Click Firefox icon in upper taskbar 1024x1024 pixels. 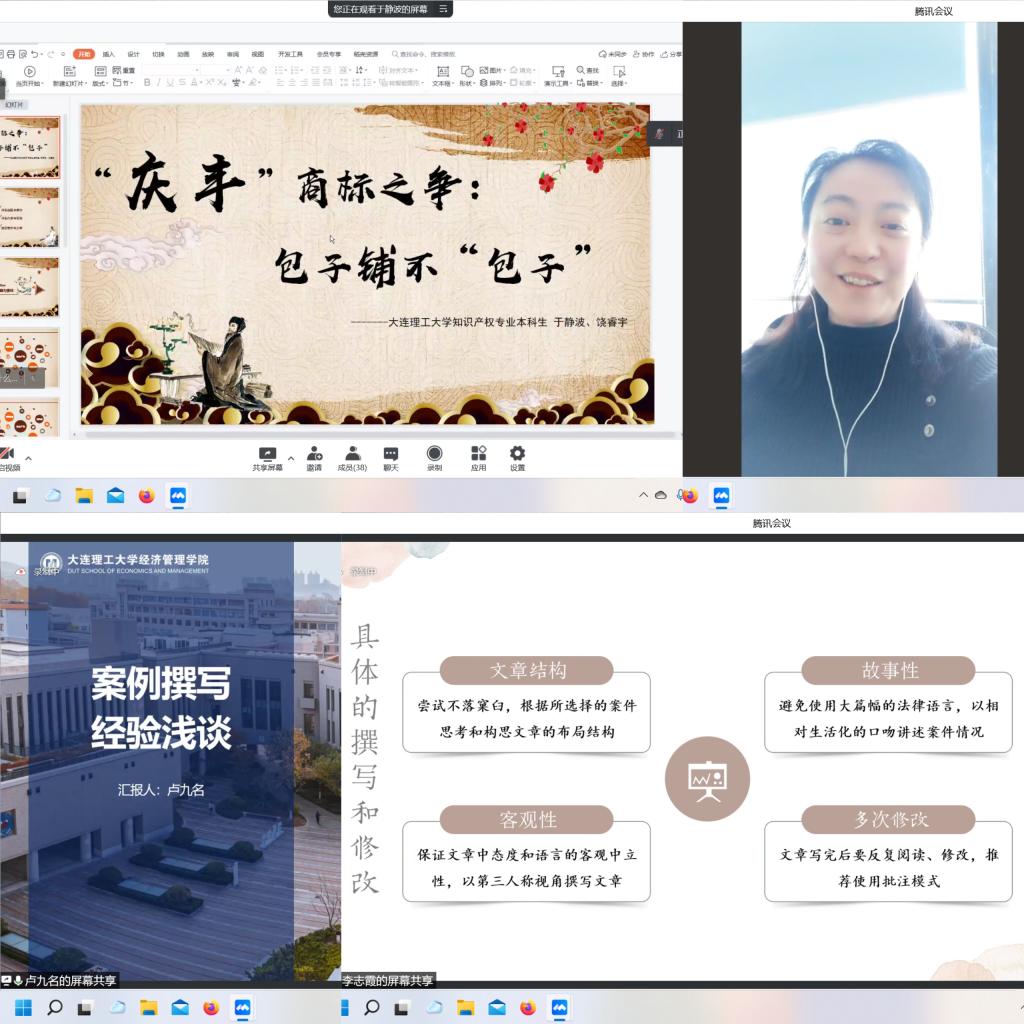pyautogui.click(x=147, y=495)
